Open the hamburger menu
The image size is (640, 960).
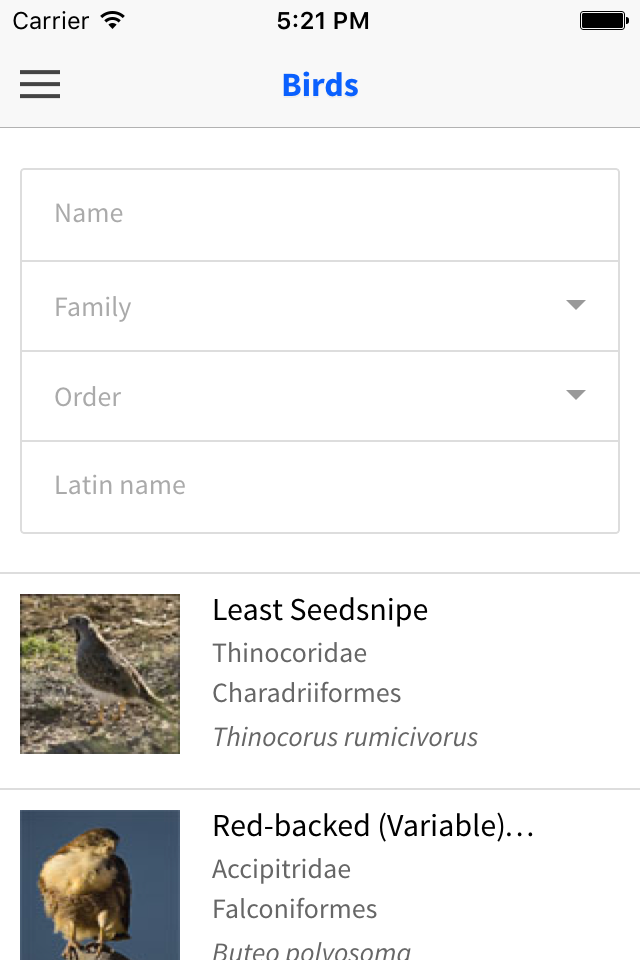pos(40,84)
